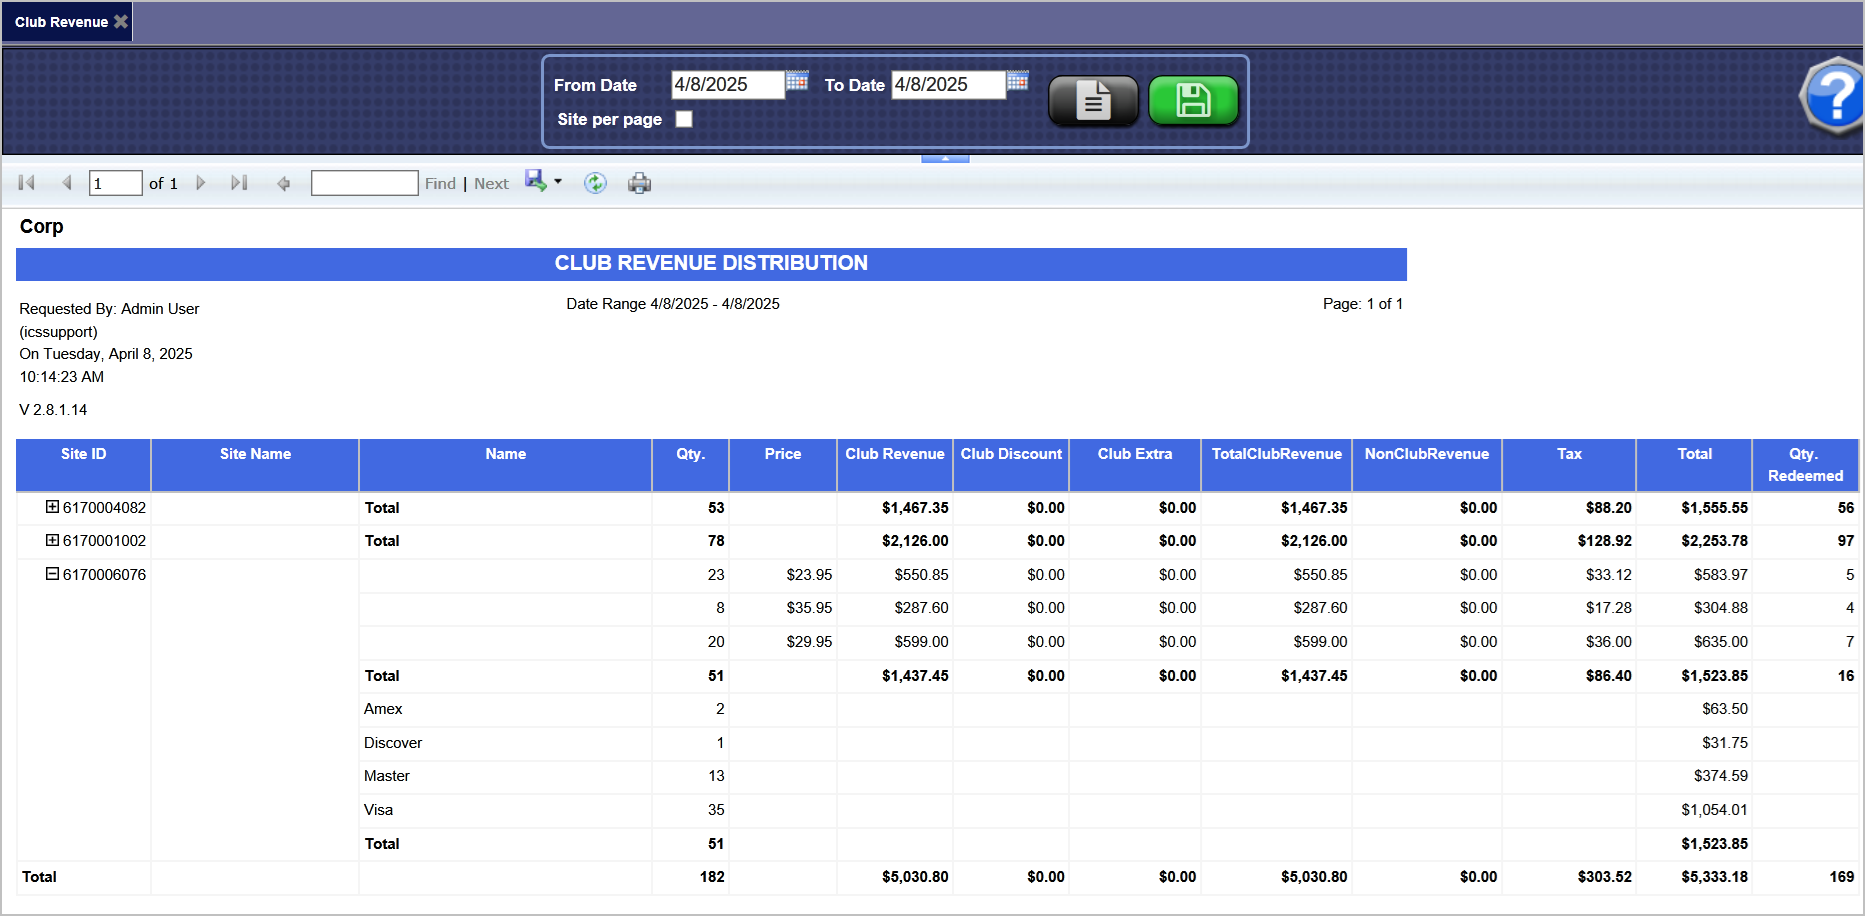Navigate back to the parent report
The width and height of the screenshot is (1865, 916).
tap(284, 183)
